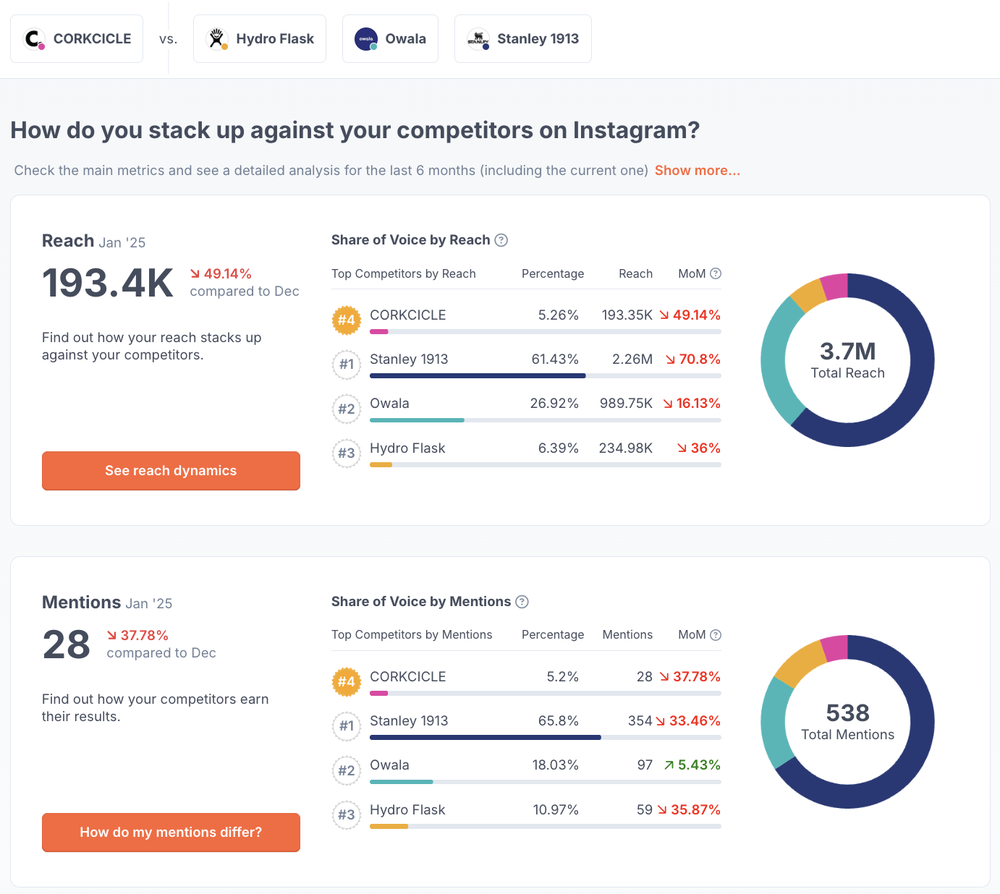
Task: Click the 3.7M Total Reach donut center
Action: [848, 360]
